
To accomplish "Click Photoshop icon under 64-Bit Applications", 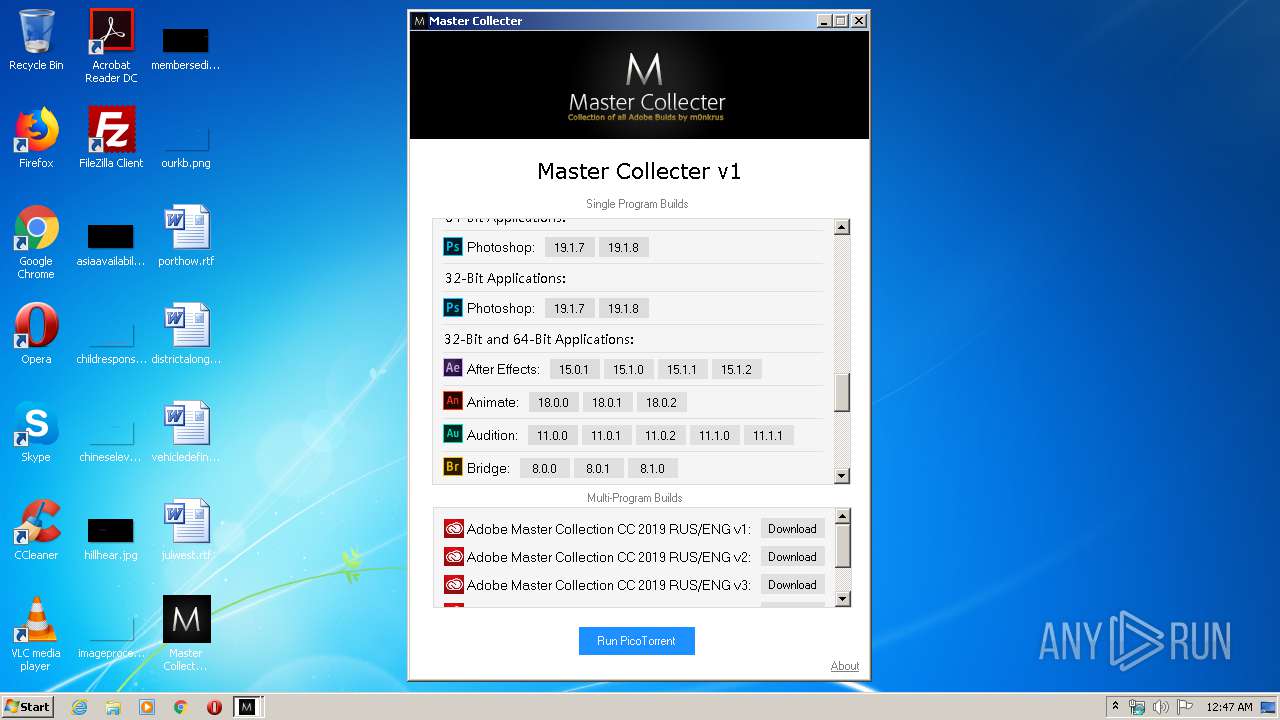I will click(x=453, y=247).
